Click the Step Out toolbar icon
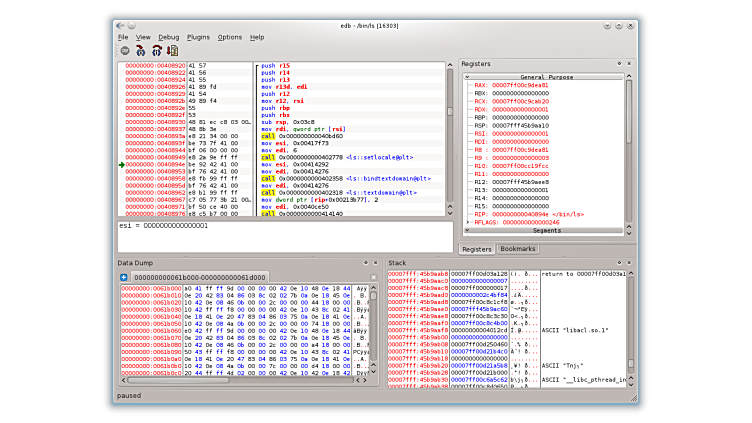 click(172, 50)
